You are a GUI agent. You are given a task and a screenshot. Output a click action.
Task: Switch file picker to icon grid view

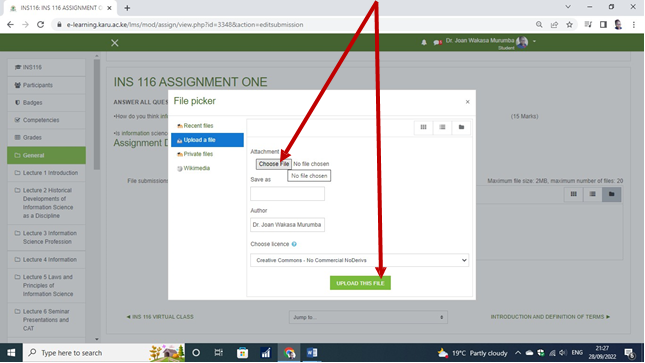pyautogui.click(x=423, y=127)
